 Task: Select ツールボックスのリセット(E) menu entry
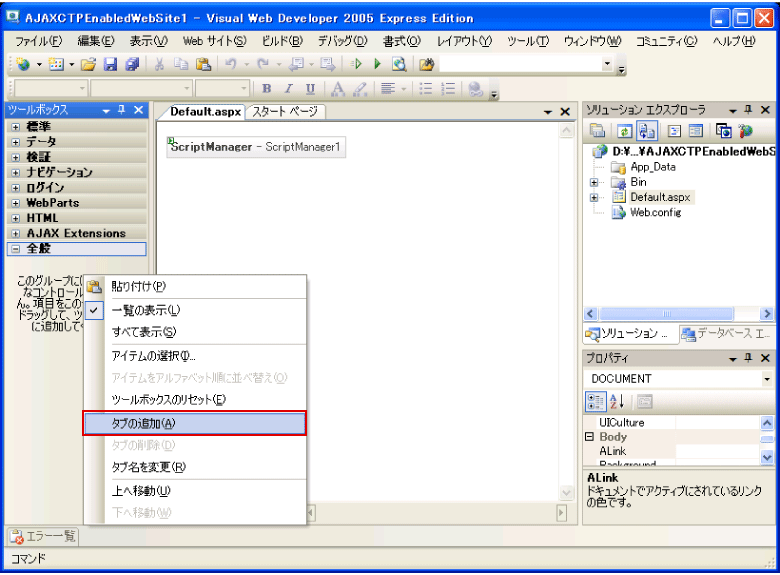(194, 399)
